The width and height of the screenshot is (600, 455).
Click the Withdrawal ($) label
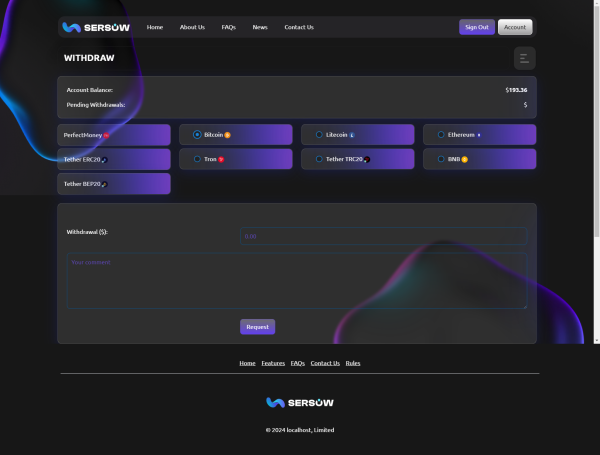point(87,232)
